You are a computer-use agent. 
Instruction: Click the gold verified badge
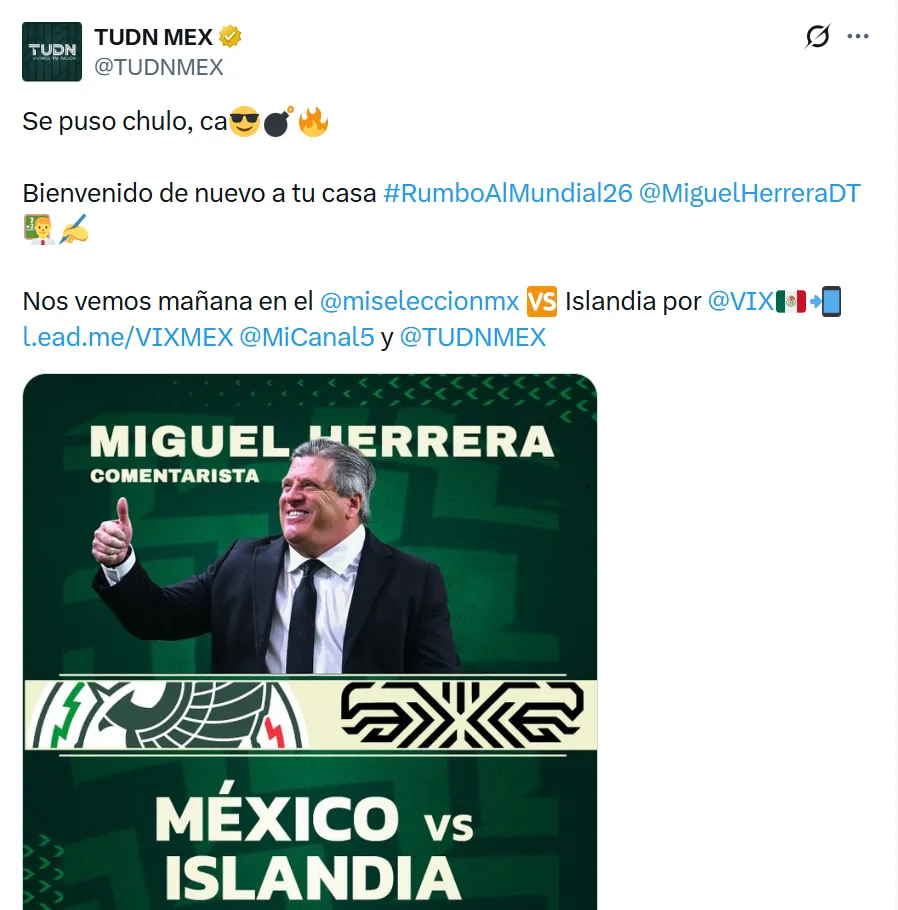click(230, 37)
